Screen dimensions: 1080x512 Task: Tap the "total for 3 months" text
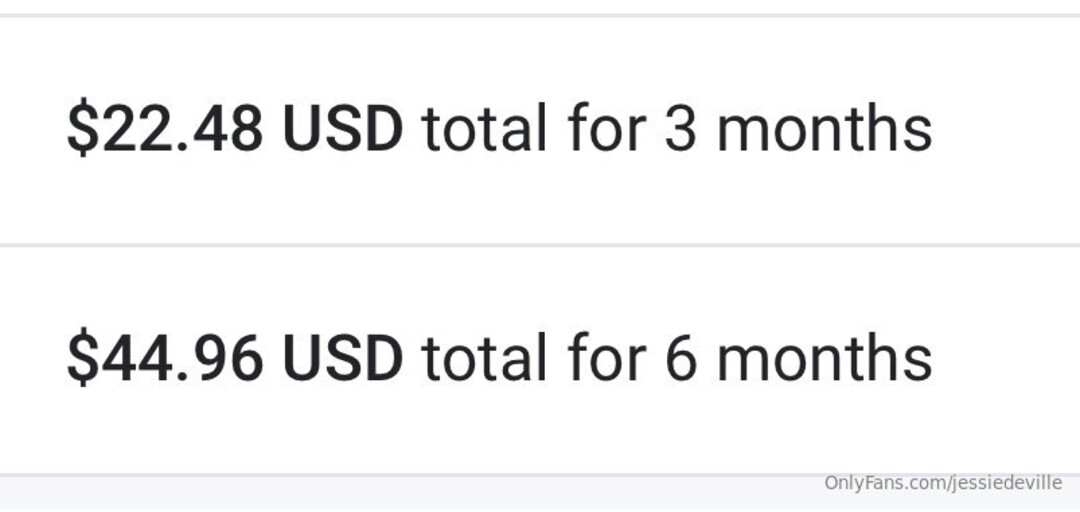tap(676, 130)
